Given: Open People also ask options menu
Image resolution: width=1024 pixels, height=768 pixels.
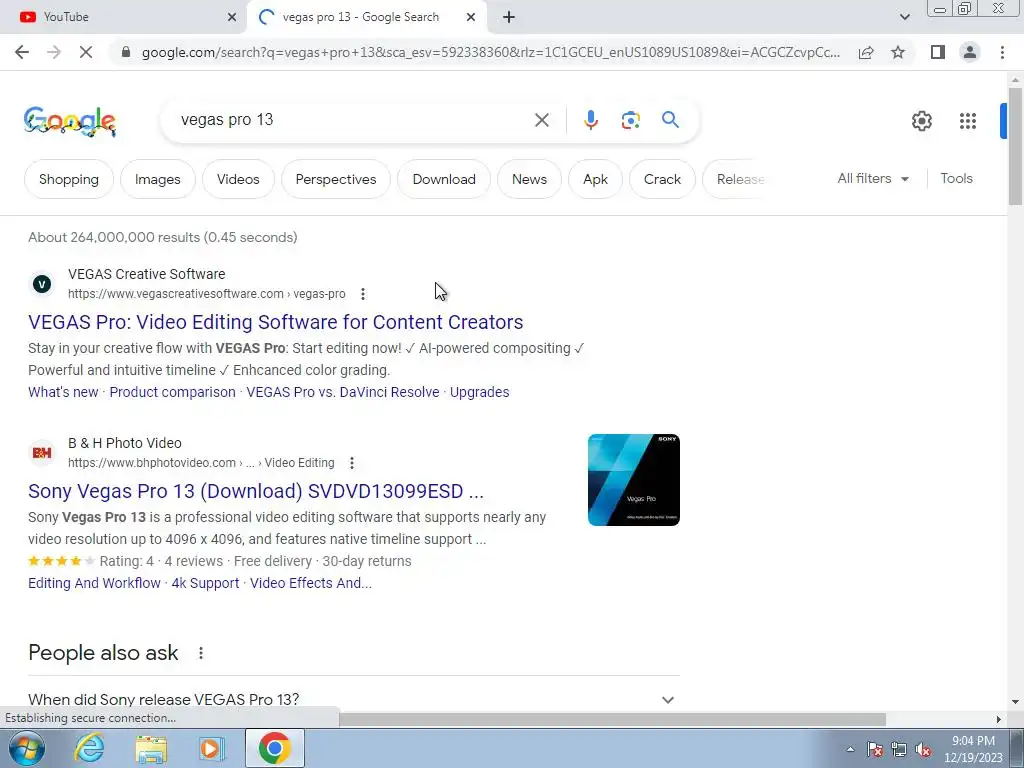Looking at the screenshot, I should 200,653.
